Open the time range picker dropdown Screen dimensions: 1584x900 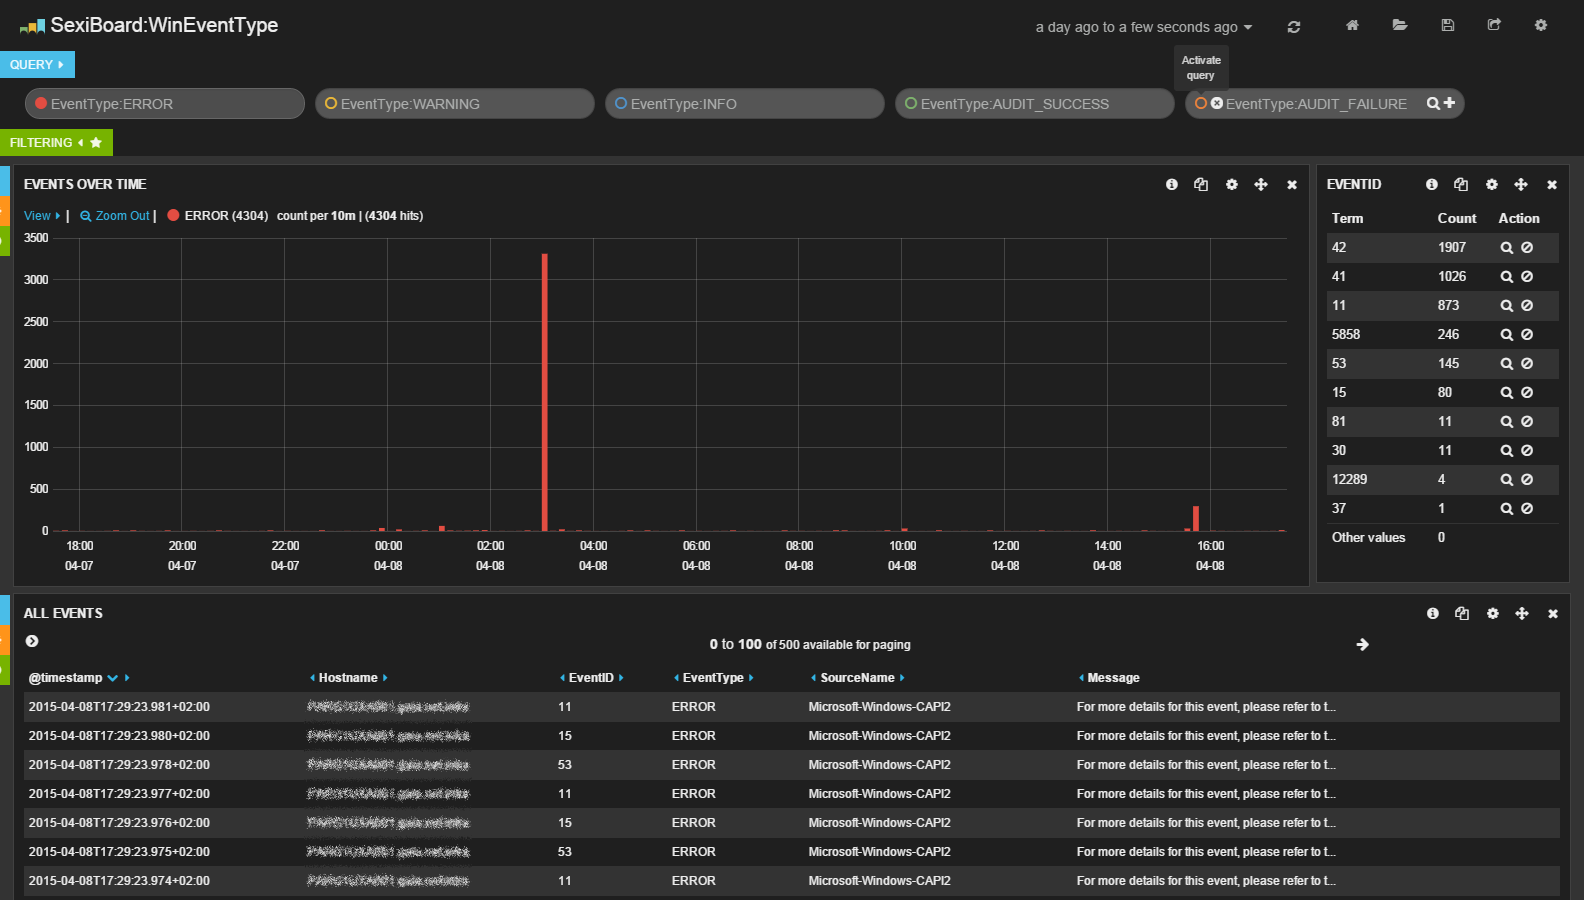tap(1143, 27)
